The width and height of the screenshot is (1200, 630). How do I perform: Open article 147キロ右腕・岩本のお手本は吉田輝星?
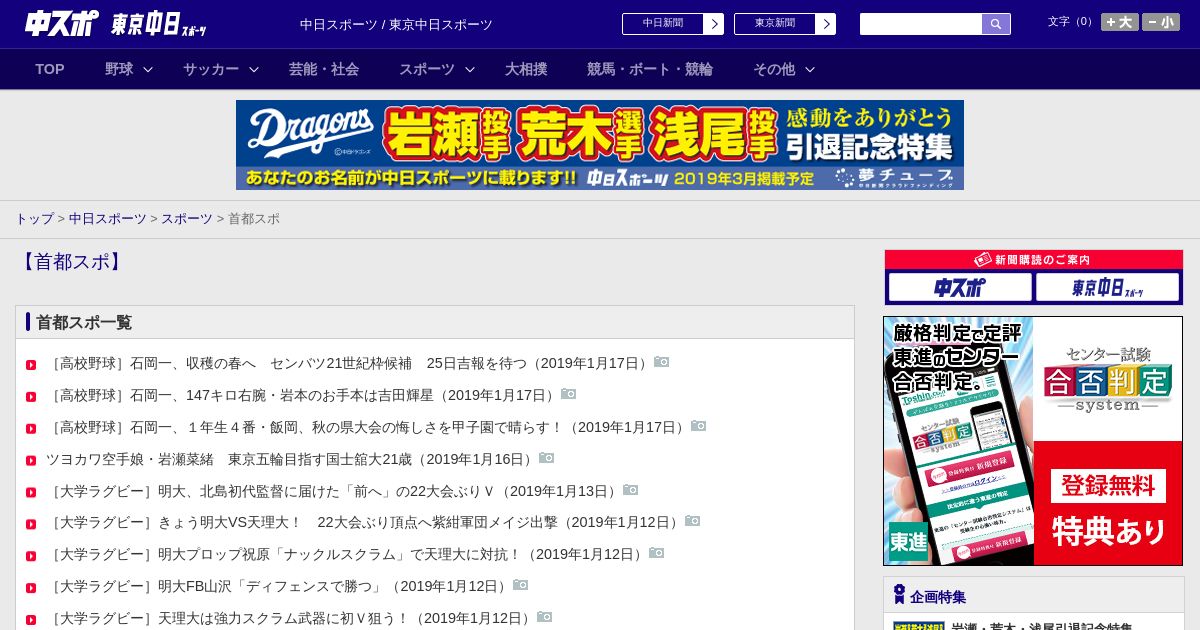303,395
